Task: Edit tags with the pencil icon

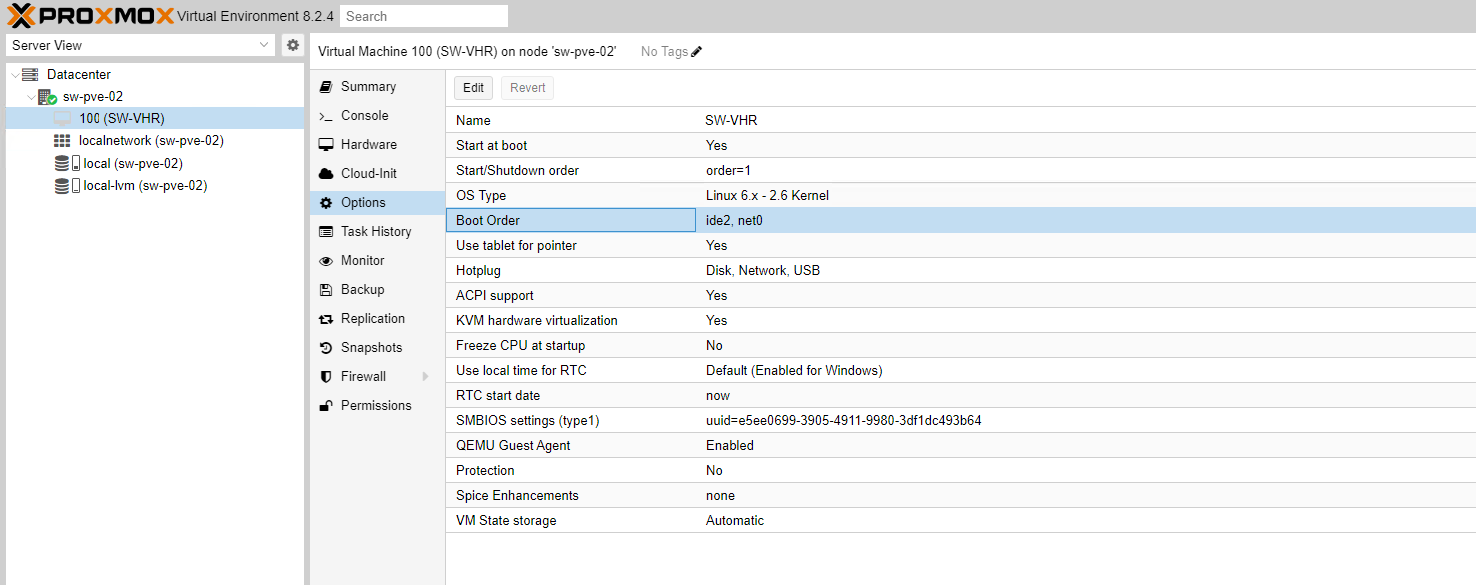Action: pyautogui.click(x=697, y=51)
